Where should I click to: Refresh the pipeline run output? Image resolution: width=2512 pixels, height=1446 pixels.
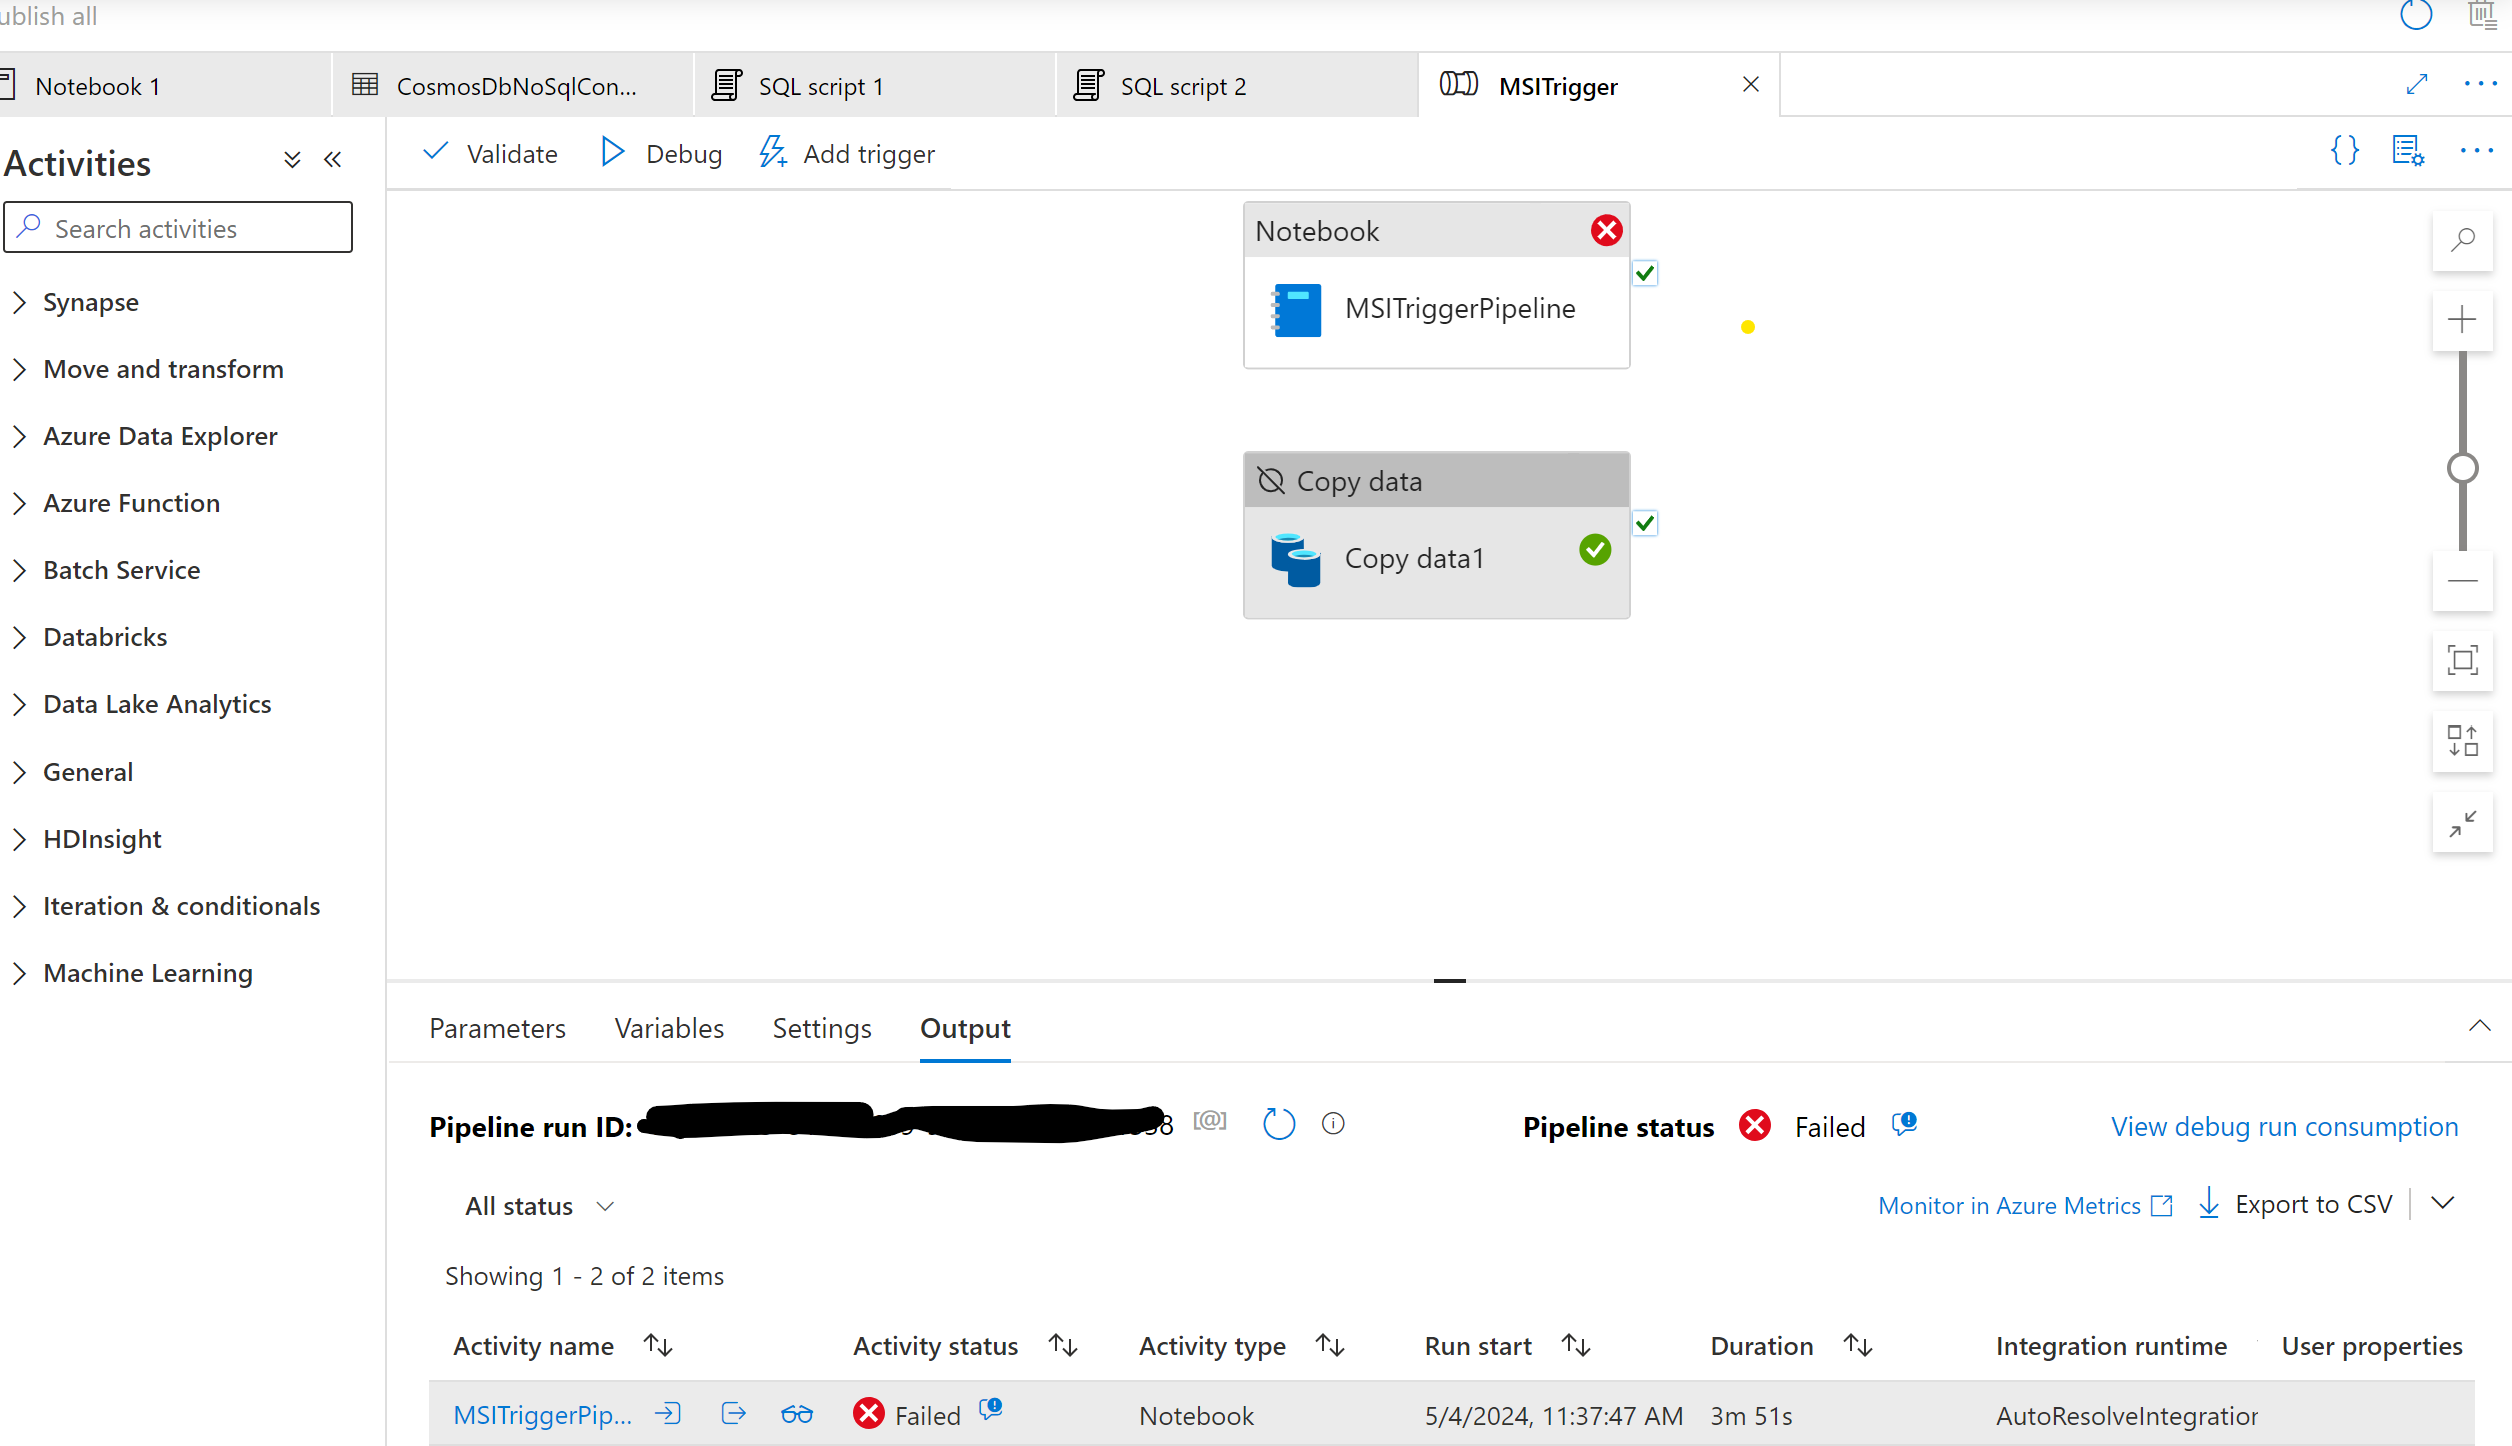tap(1279, 1124)
